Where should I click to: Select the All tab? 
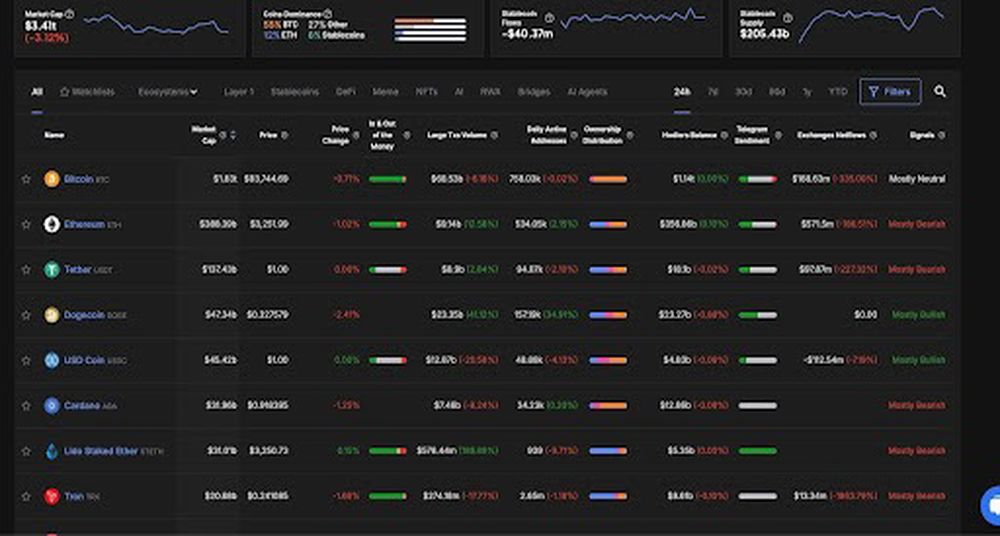[x=37, y=92]
